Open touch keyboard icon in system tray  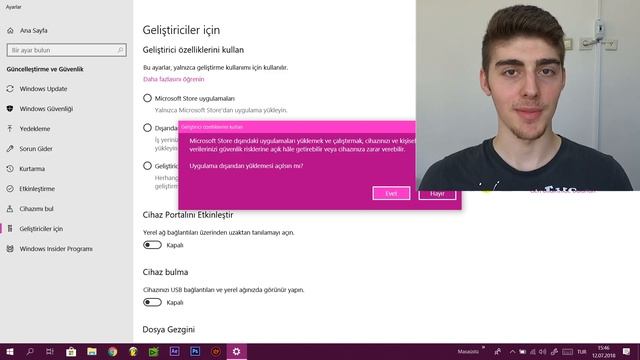pyautogui.click(x=567, y=351)
